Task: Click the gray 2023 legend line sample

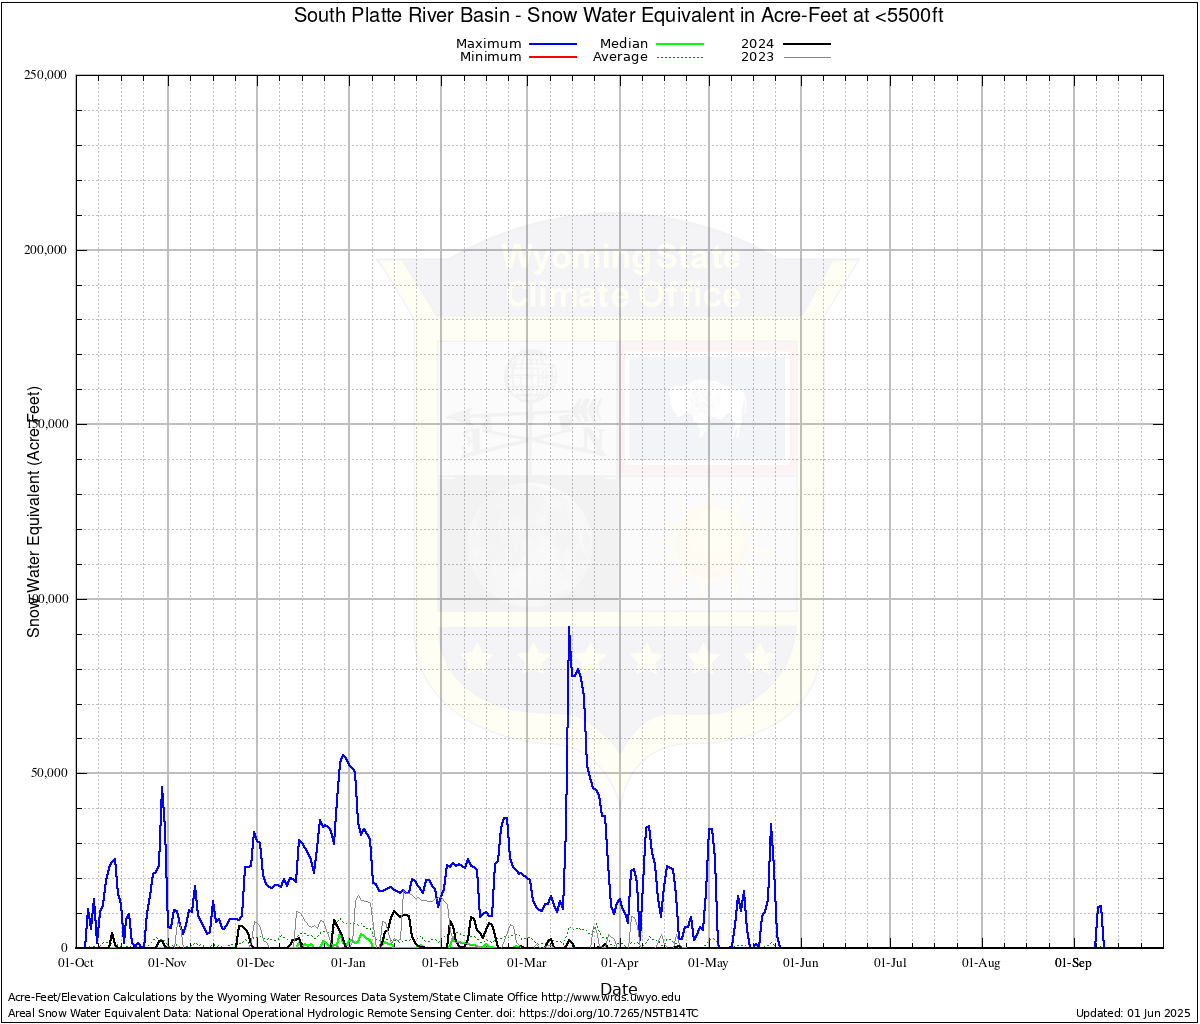Action: (x=807, y=57)
